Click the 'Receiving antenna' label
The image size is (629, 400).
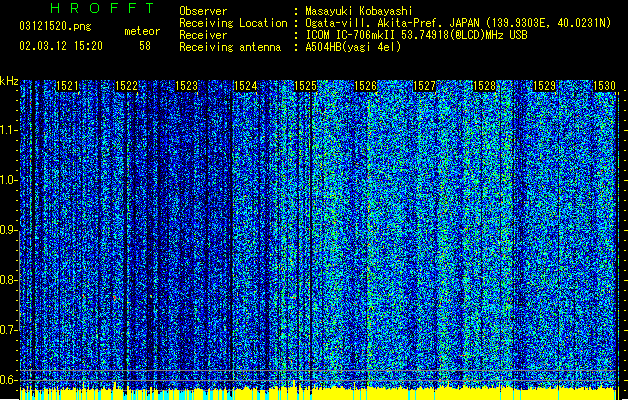tap(230, 47)
